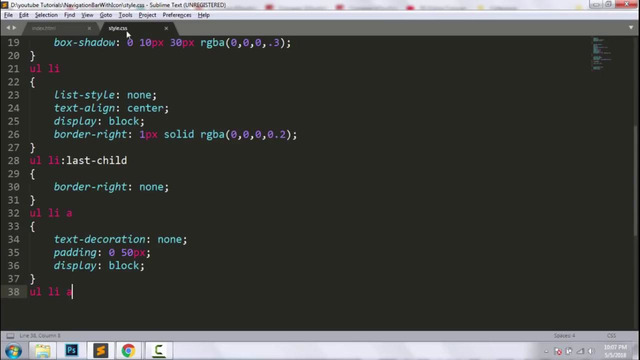Click the vertical editor scrollbar
This screenshot has height=360, width=640.
pyautogui.click(x=636, y=182)
